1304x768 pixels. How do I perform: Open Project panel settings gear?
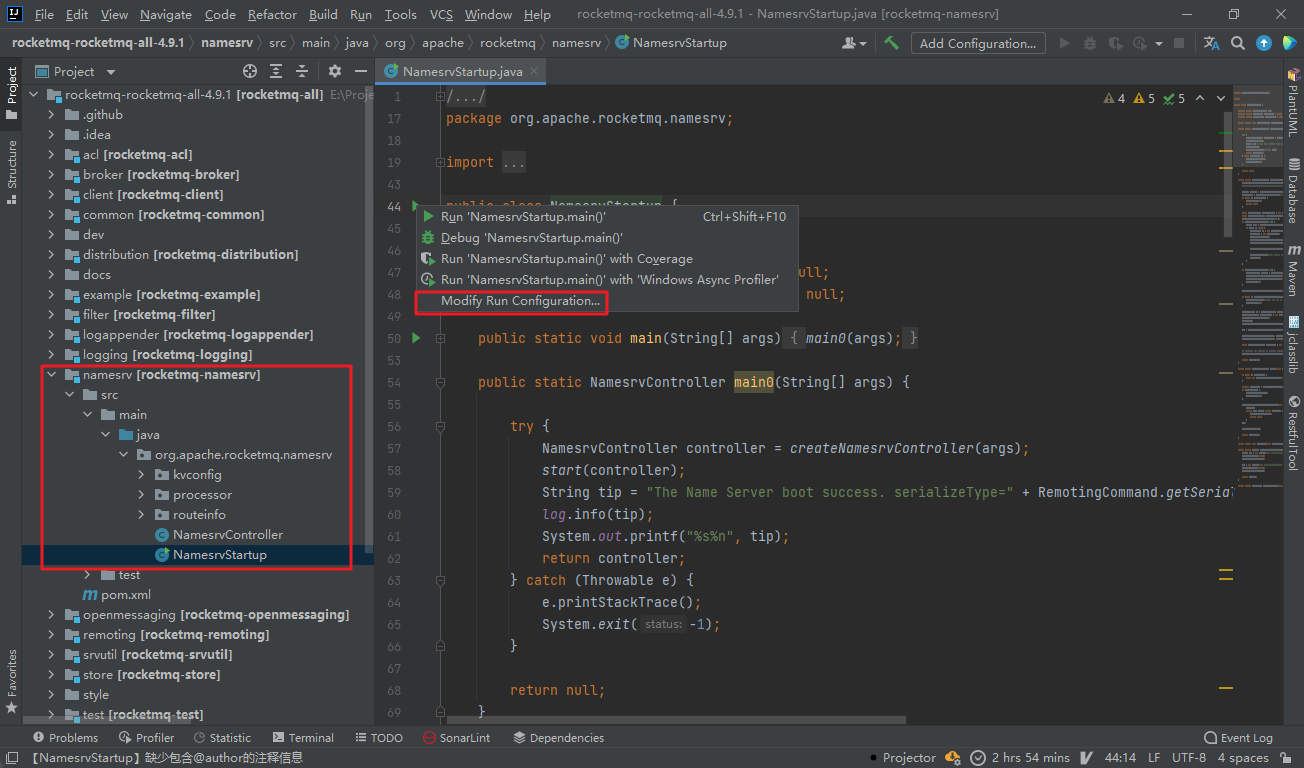tap(335, 72)
